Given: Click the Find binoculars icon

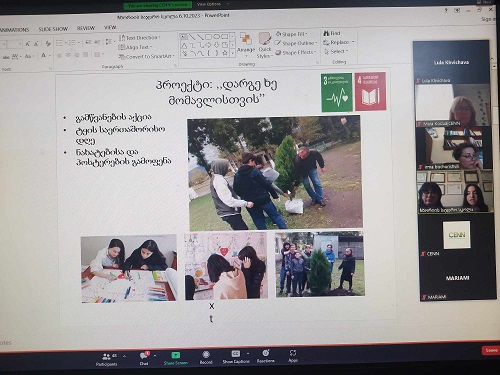Looking at the screenshot, I should 326,33.
